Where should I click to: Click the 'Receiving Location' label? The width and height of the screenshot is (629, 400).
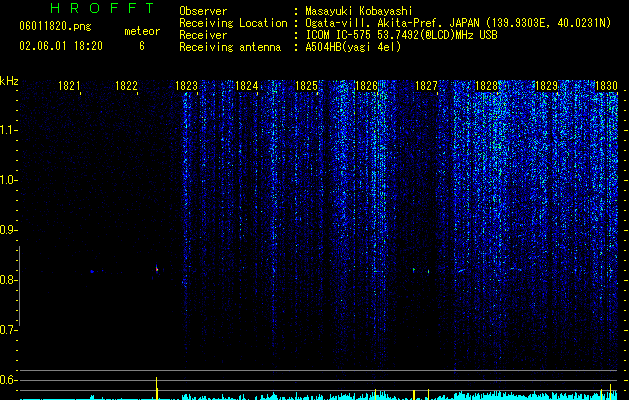click(x=233, y=23)
